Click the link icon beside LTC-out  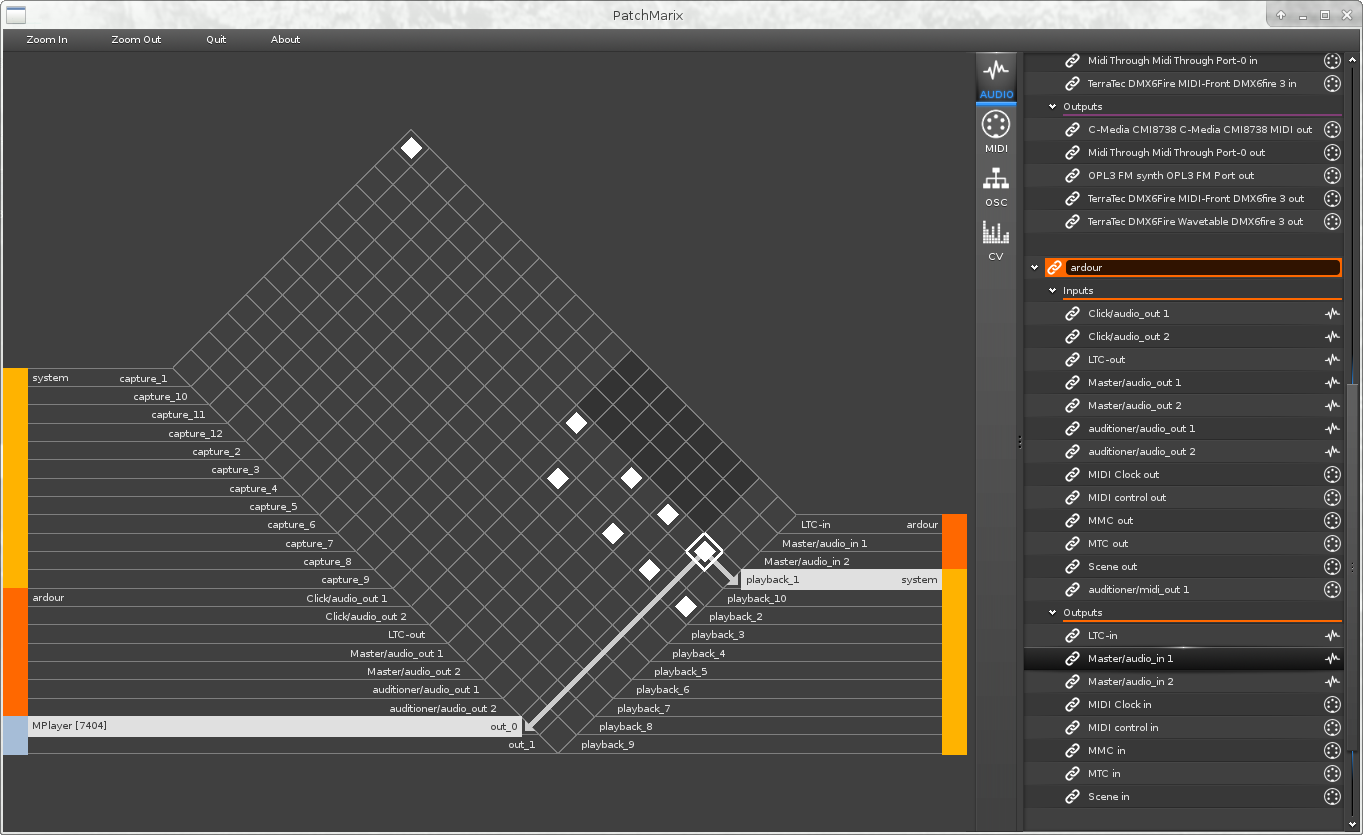coord(1072,360)
